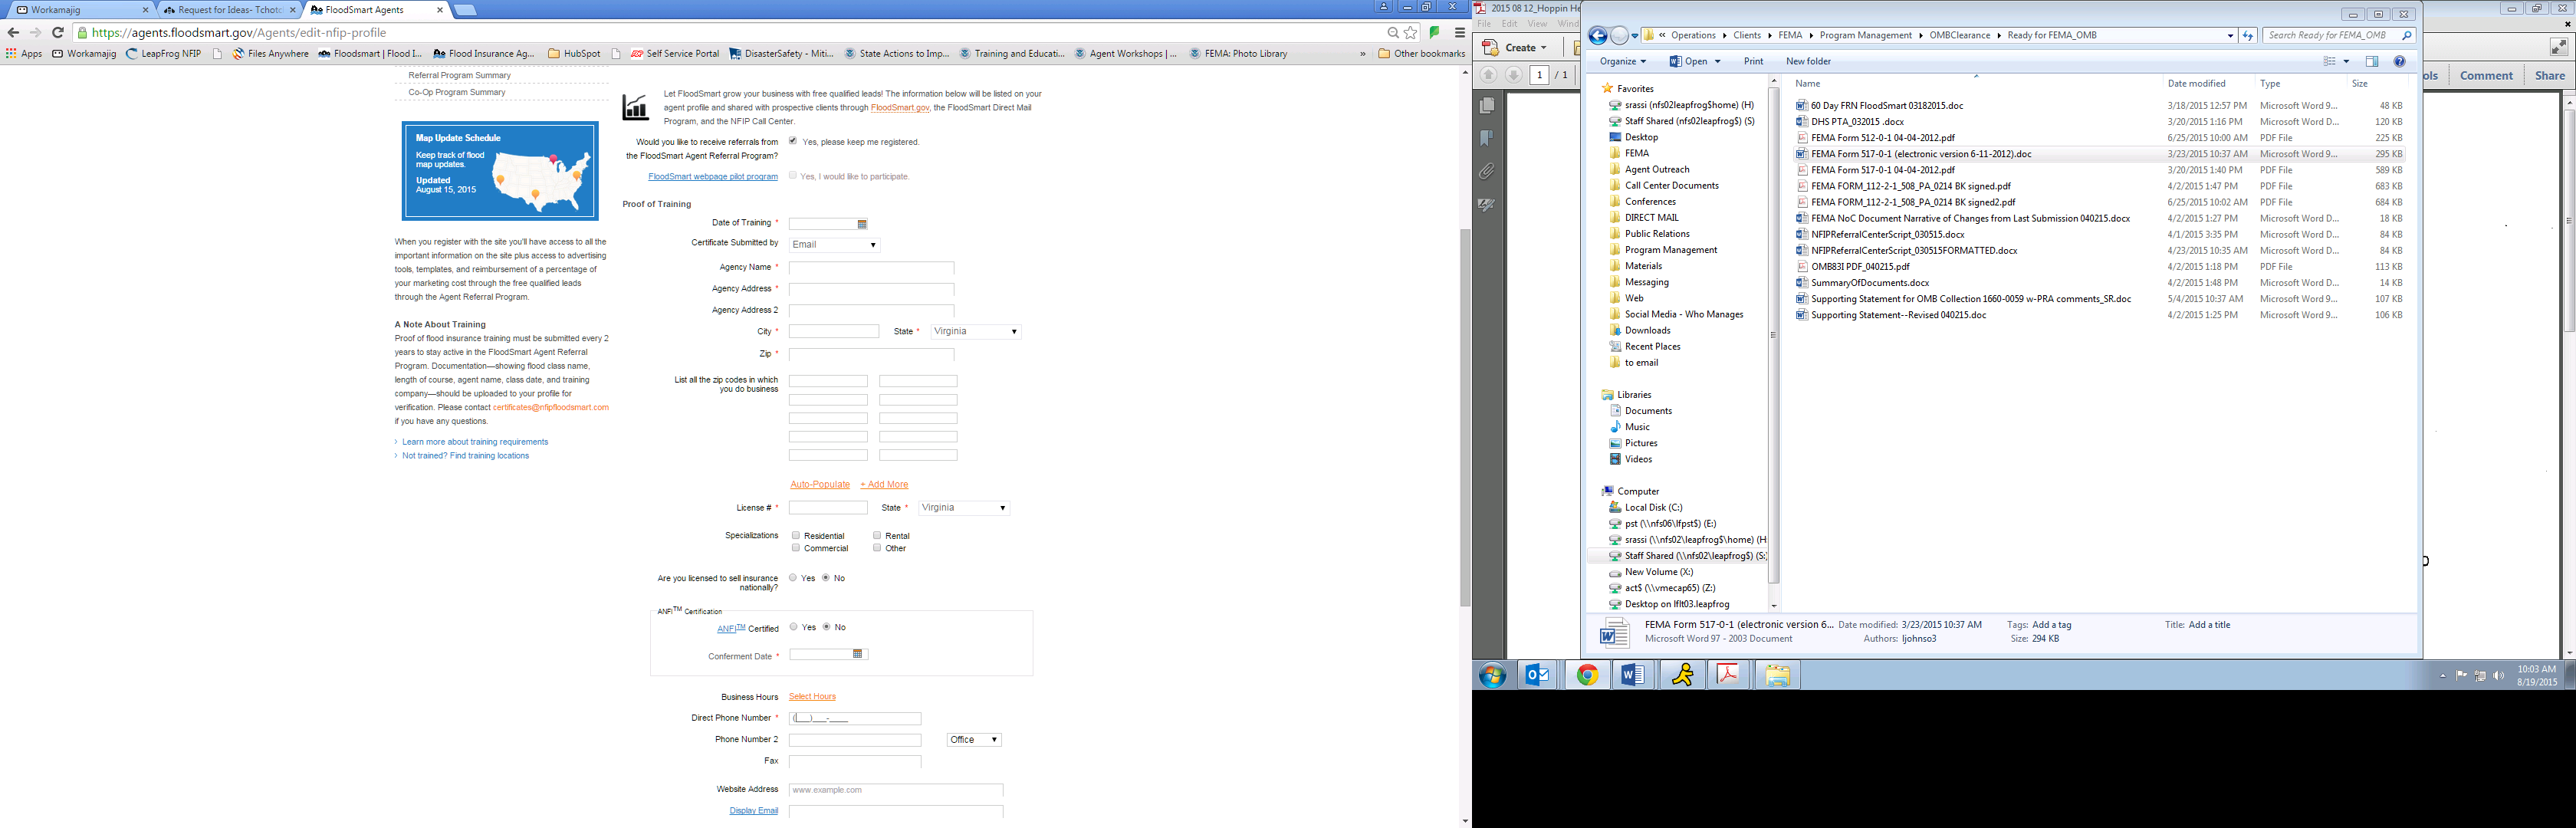Screen dimensions: 2576x828
Task: Click the Date of Training calendar icon
Action: [862, 224]
